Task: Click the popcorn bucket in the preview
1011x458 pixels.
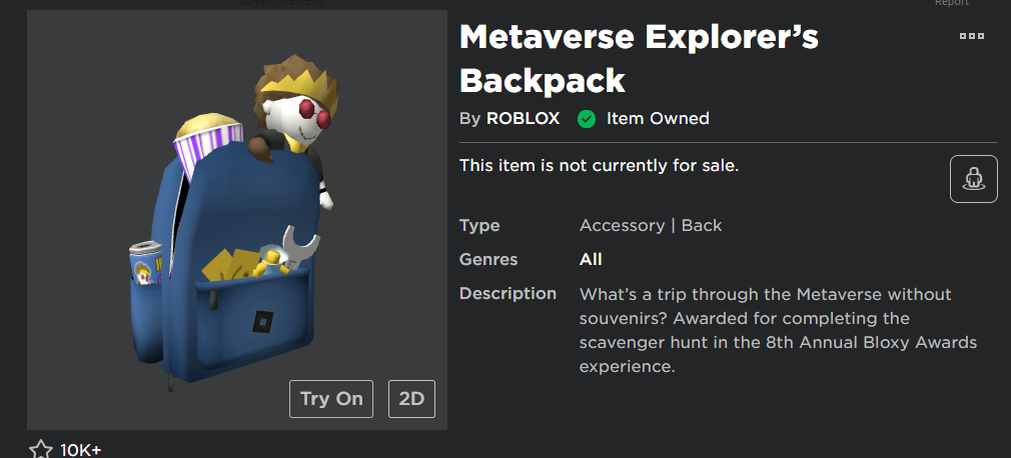Action: point(207,145)
